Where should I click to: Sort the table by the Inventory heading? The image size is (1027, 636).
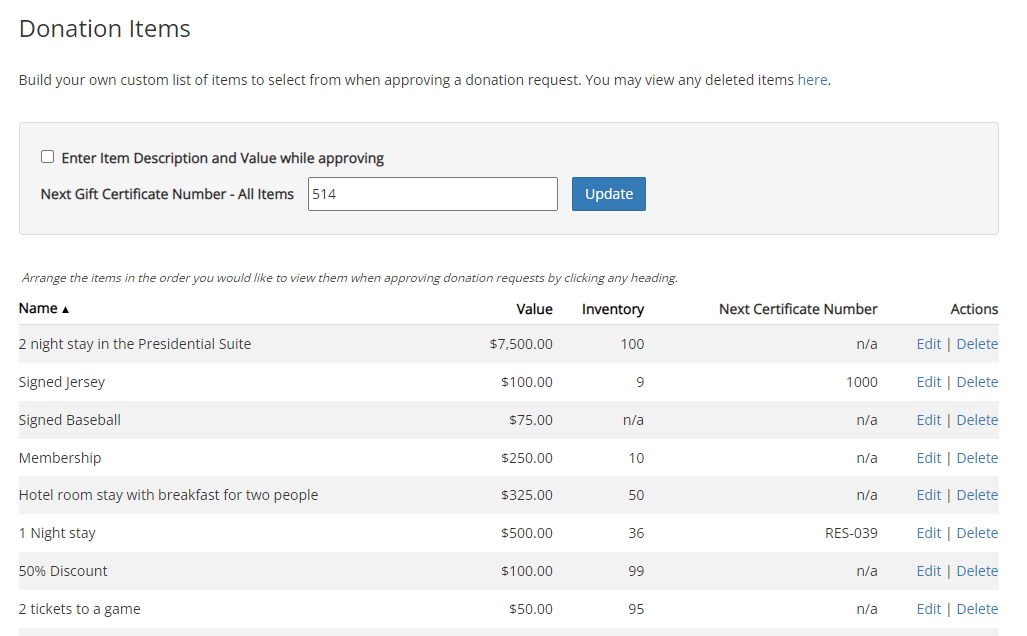click(612, 308)
